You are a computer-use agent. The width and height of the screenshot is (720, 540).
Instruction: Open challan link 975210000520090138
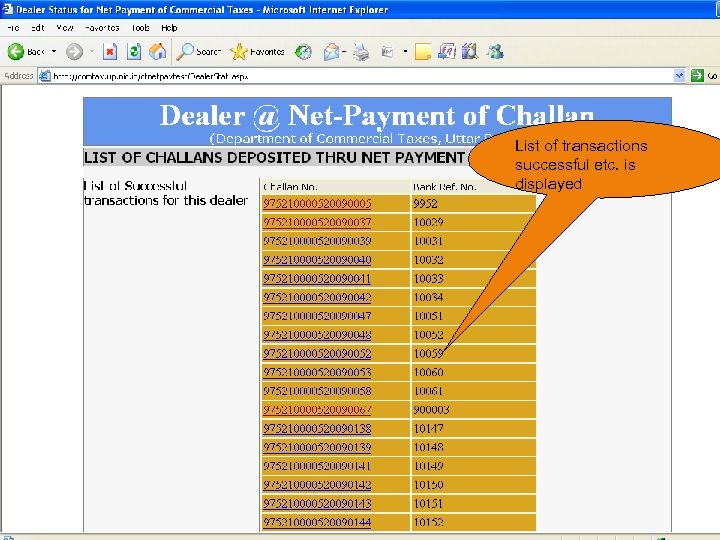point(317,428)
